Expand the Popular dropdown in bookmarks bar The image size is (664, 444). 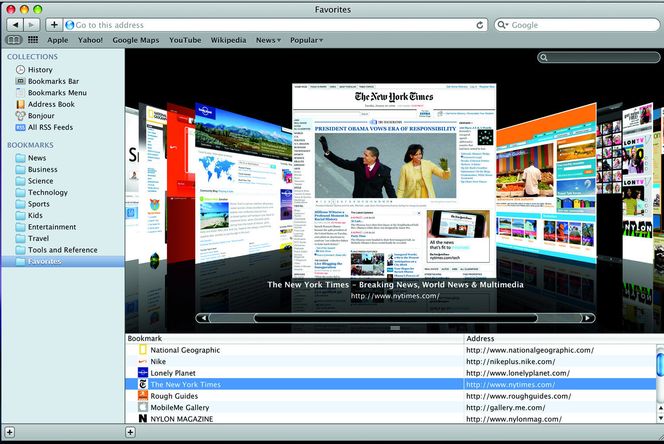coord(306,40)
